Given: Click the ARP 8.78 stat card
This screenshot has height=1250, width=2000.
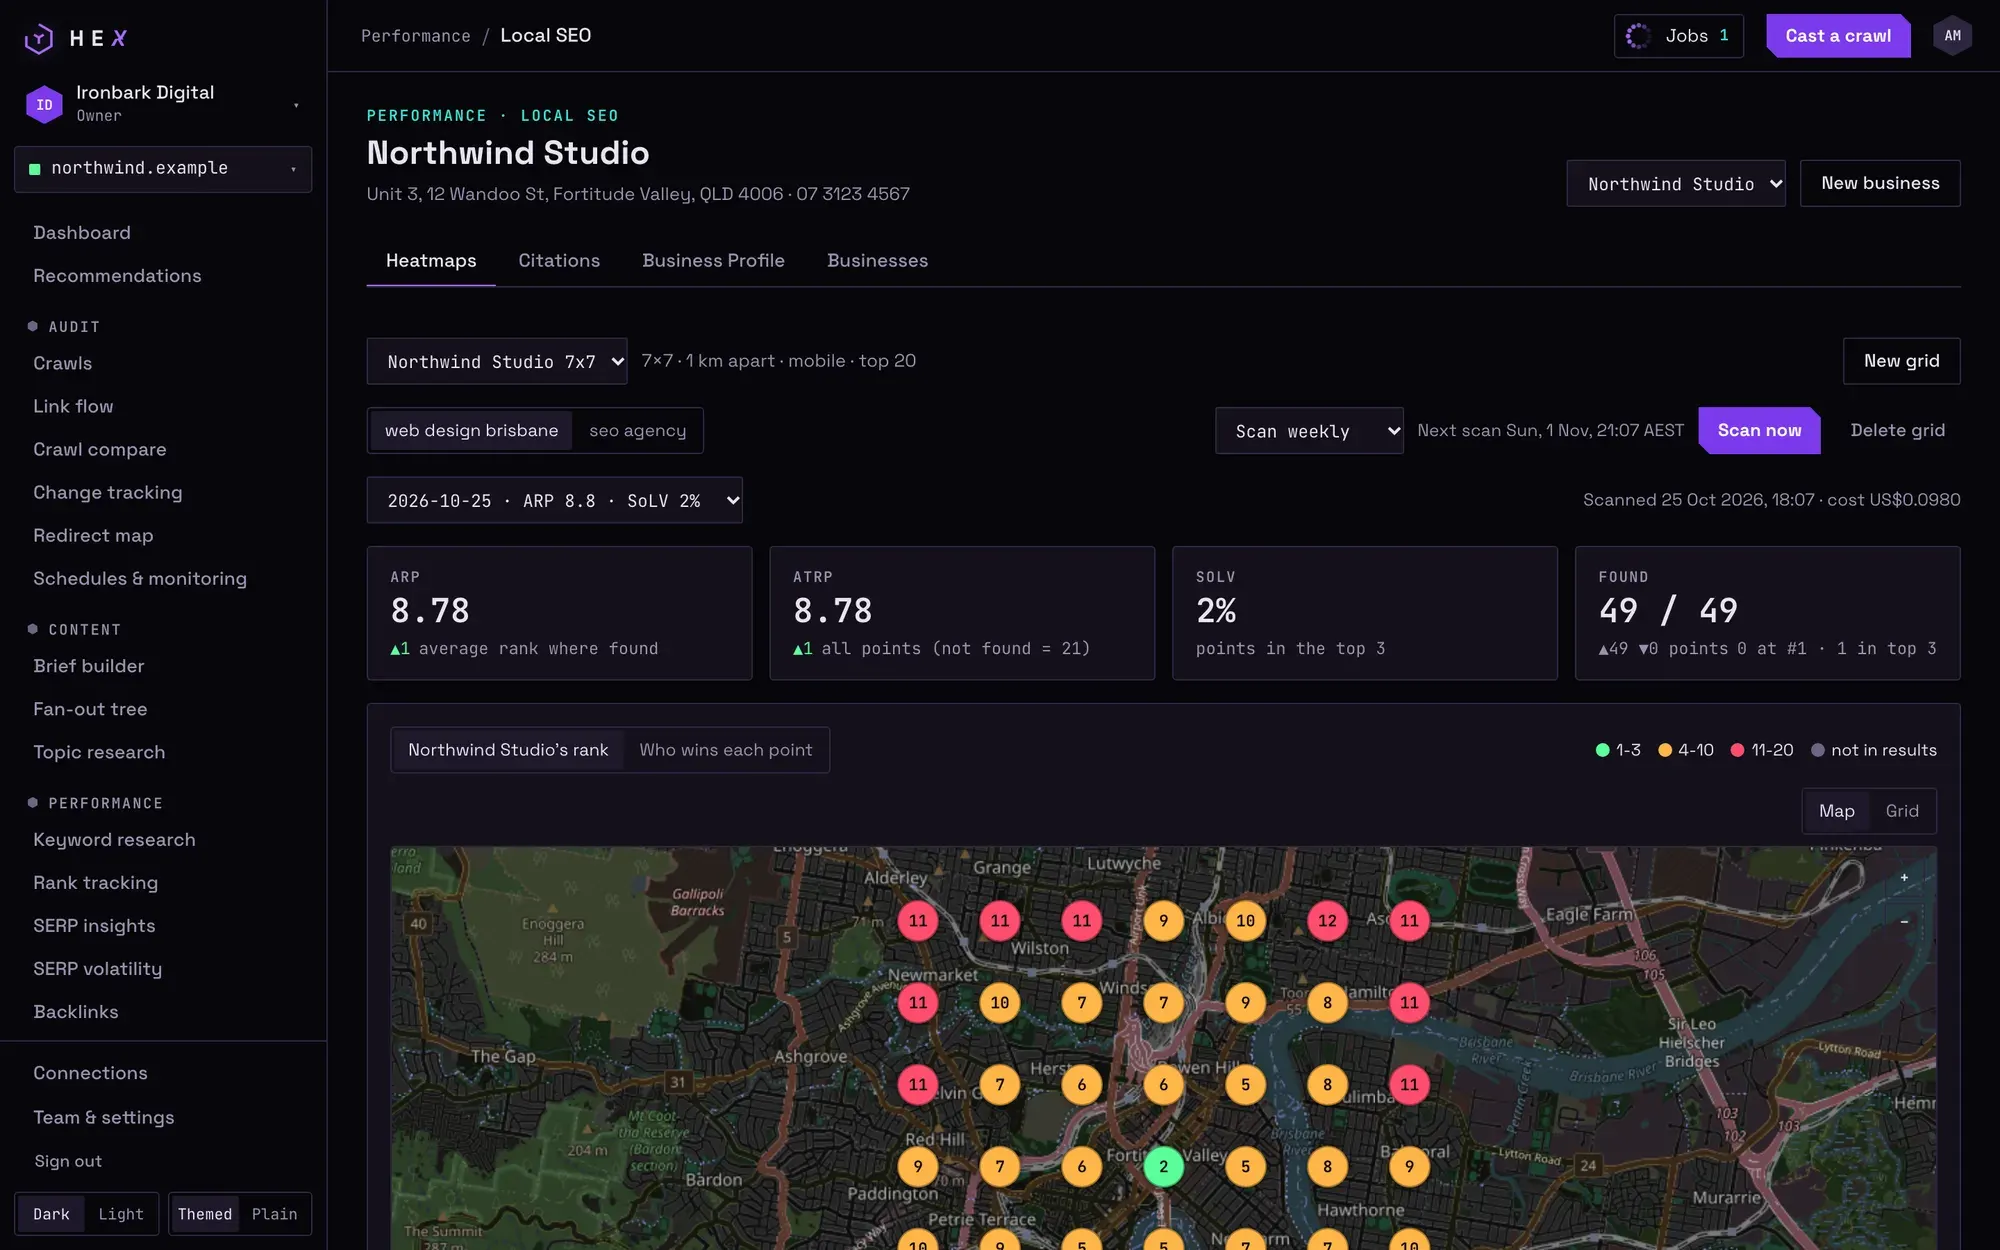Looking at the screenshot, I should (x=559, y=613).
